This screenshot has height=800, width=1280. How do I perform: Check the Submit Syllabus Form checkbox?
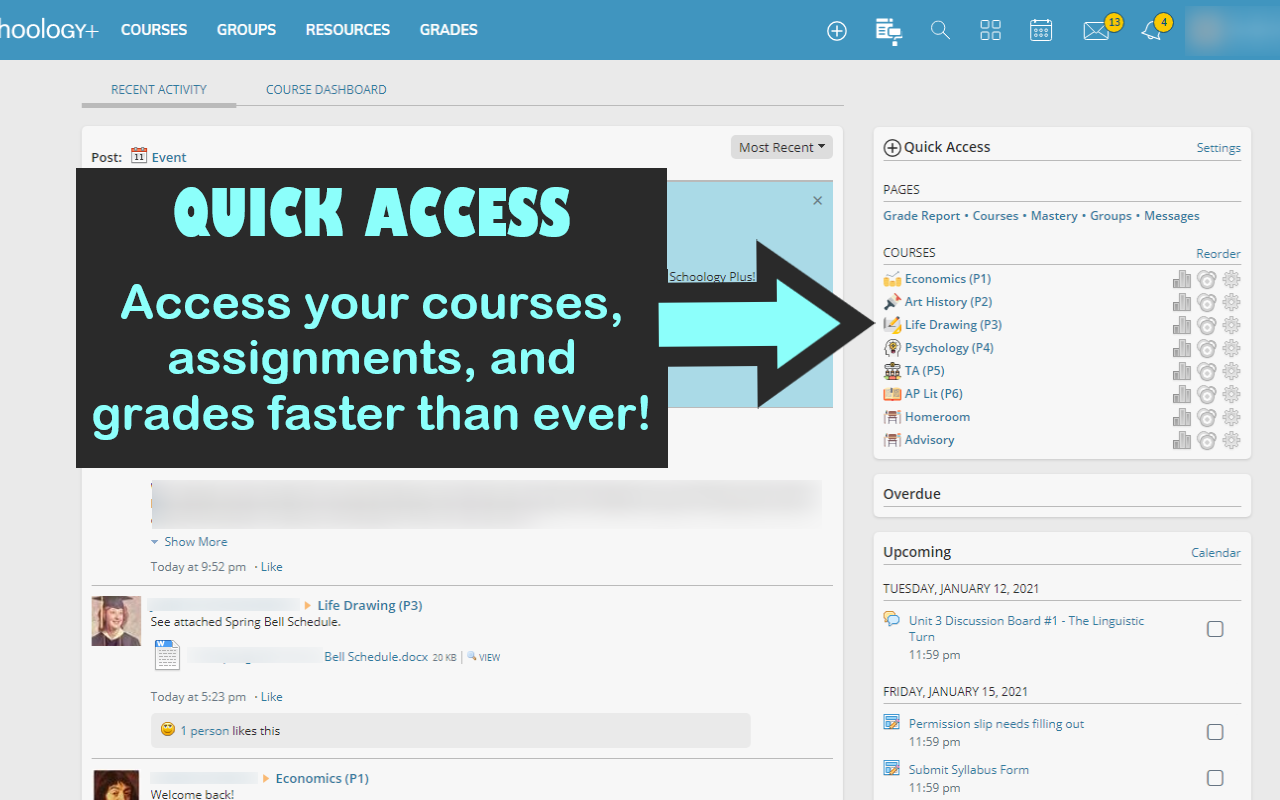1215,777
